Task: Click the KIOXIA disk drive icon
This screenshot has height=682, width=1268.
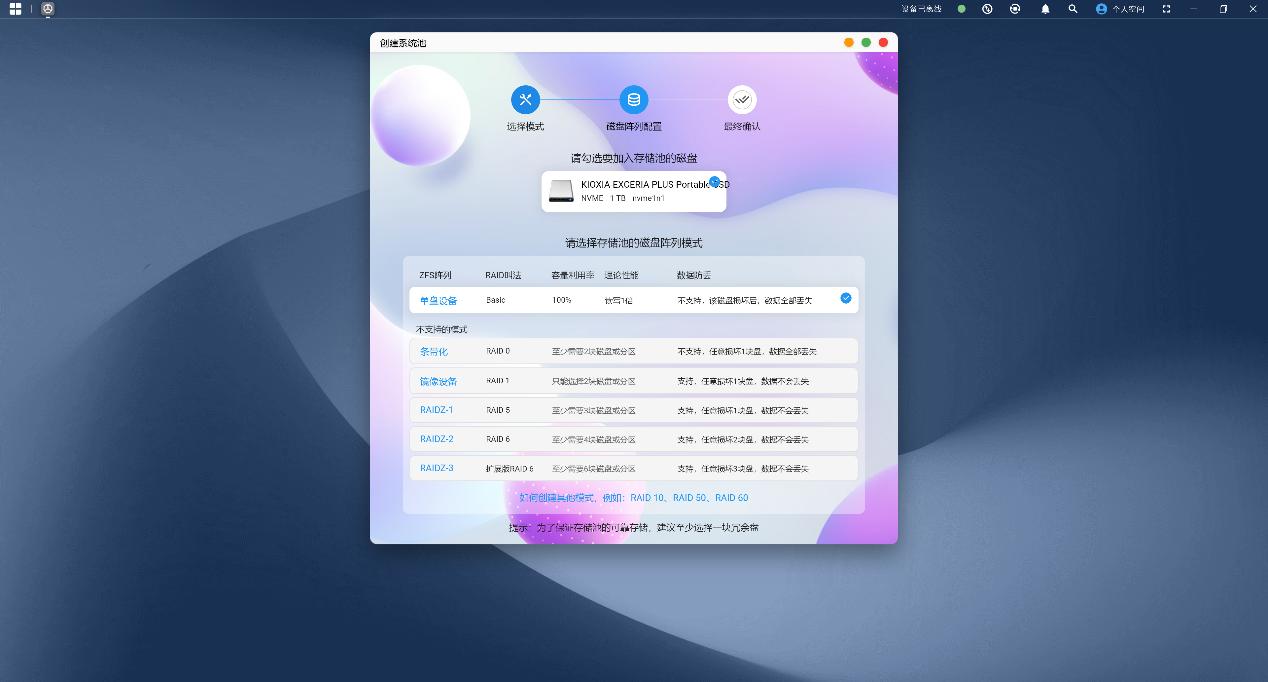Action: pos(562,190)
